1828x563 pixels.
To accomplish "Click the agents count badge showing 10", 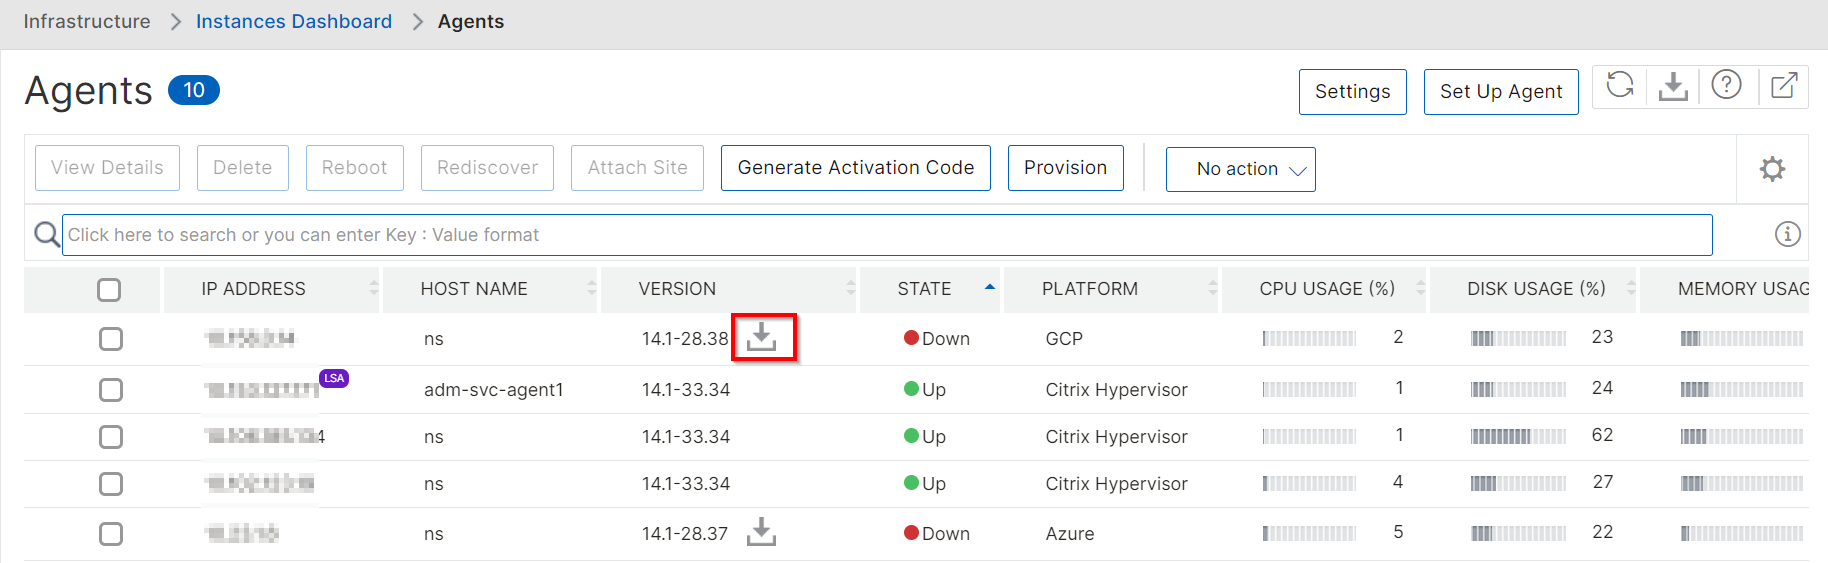I will click(194, 90).
